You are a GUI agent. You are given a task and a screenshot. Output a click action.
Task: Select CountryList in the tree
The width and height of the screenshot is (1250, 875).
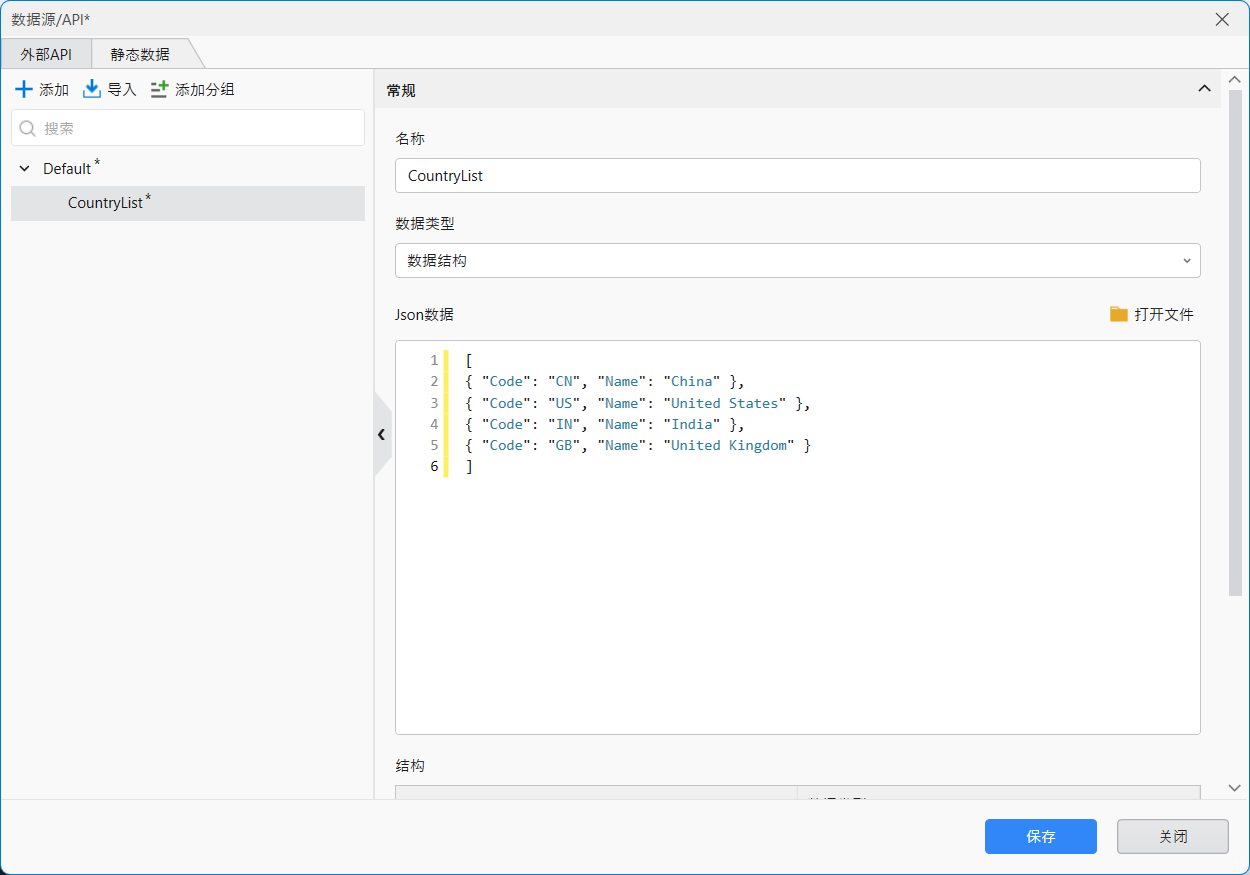105,203
